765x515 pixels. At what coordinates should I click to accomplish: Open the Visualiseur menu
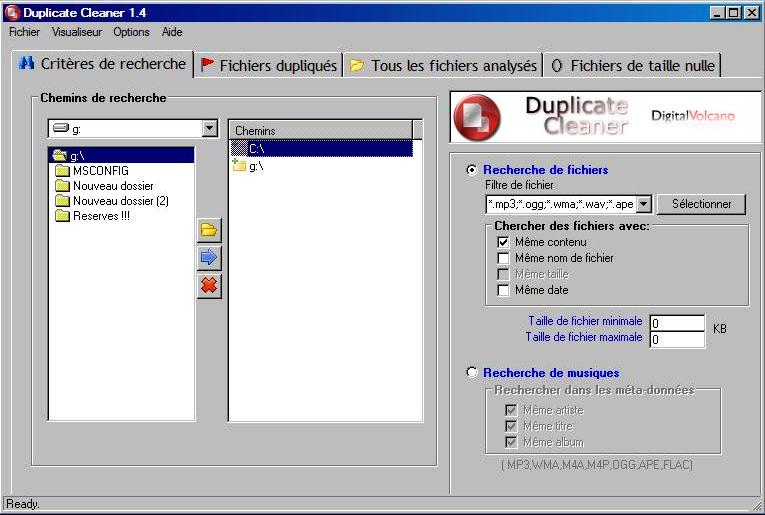tap(77, 32)
